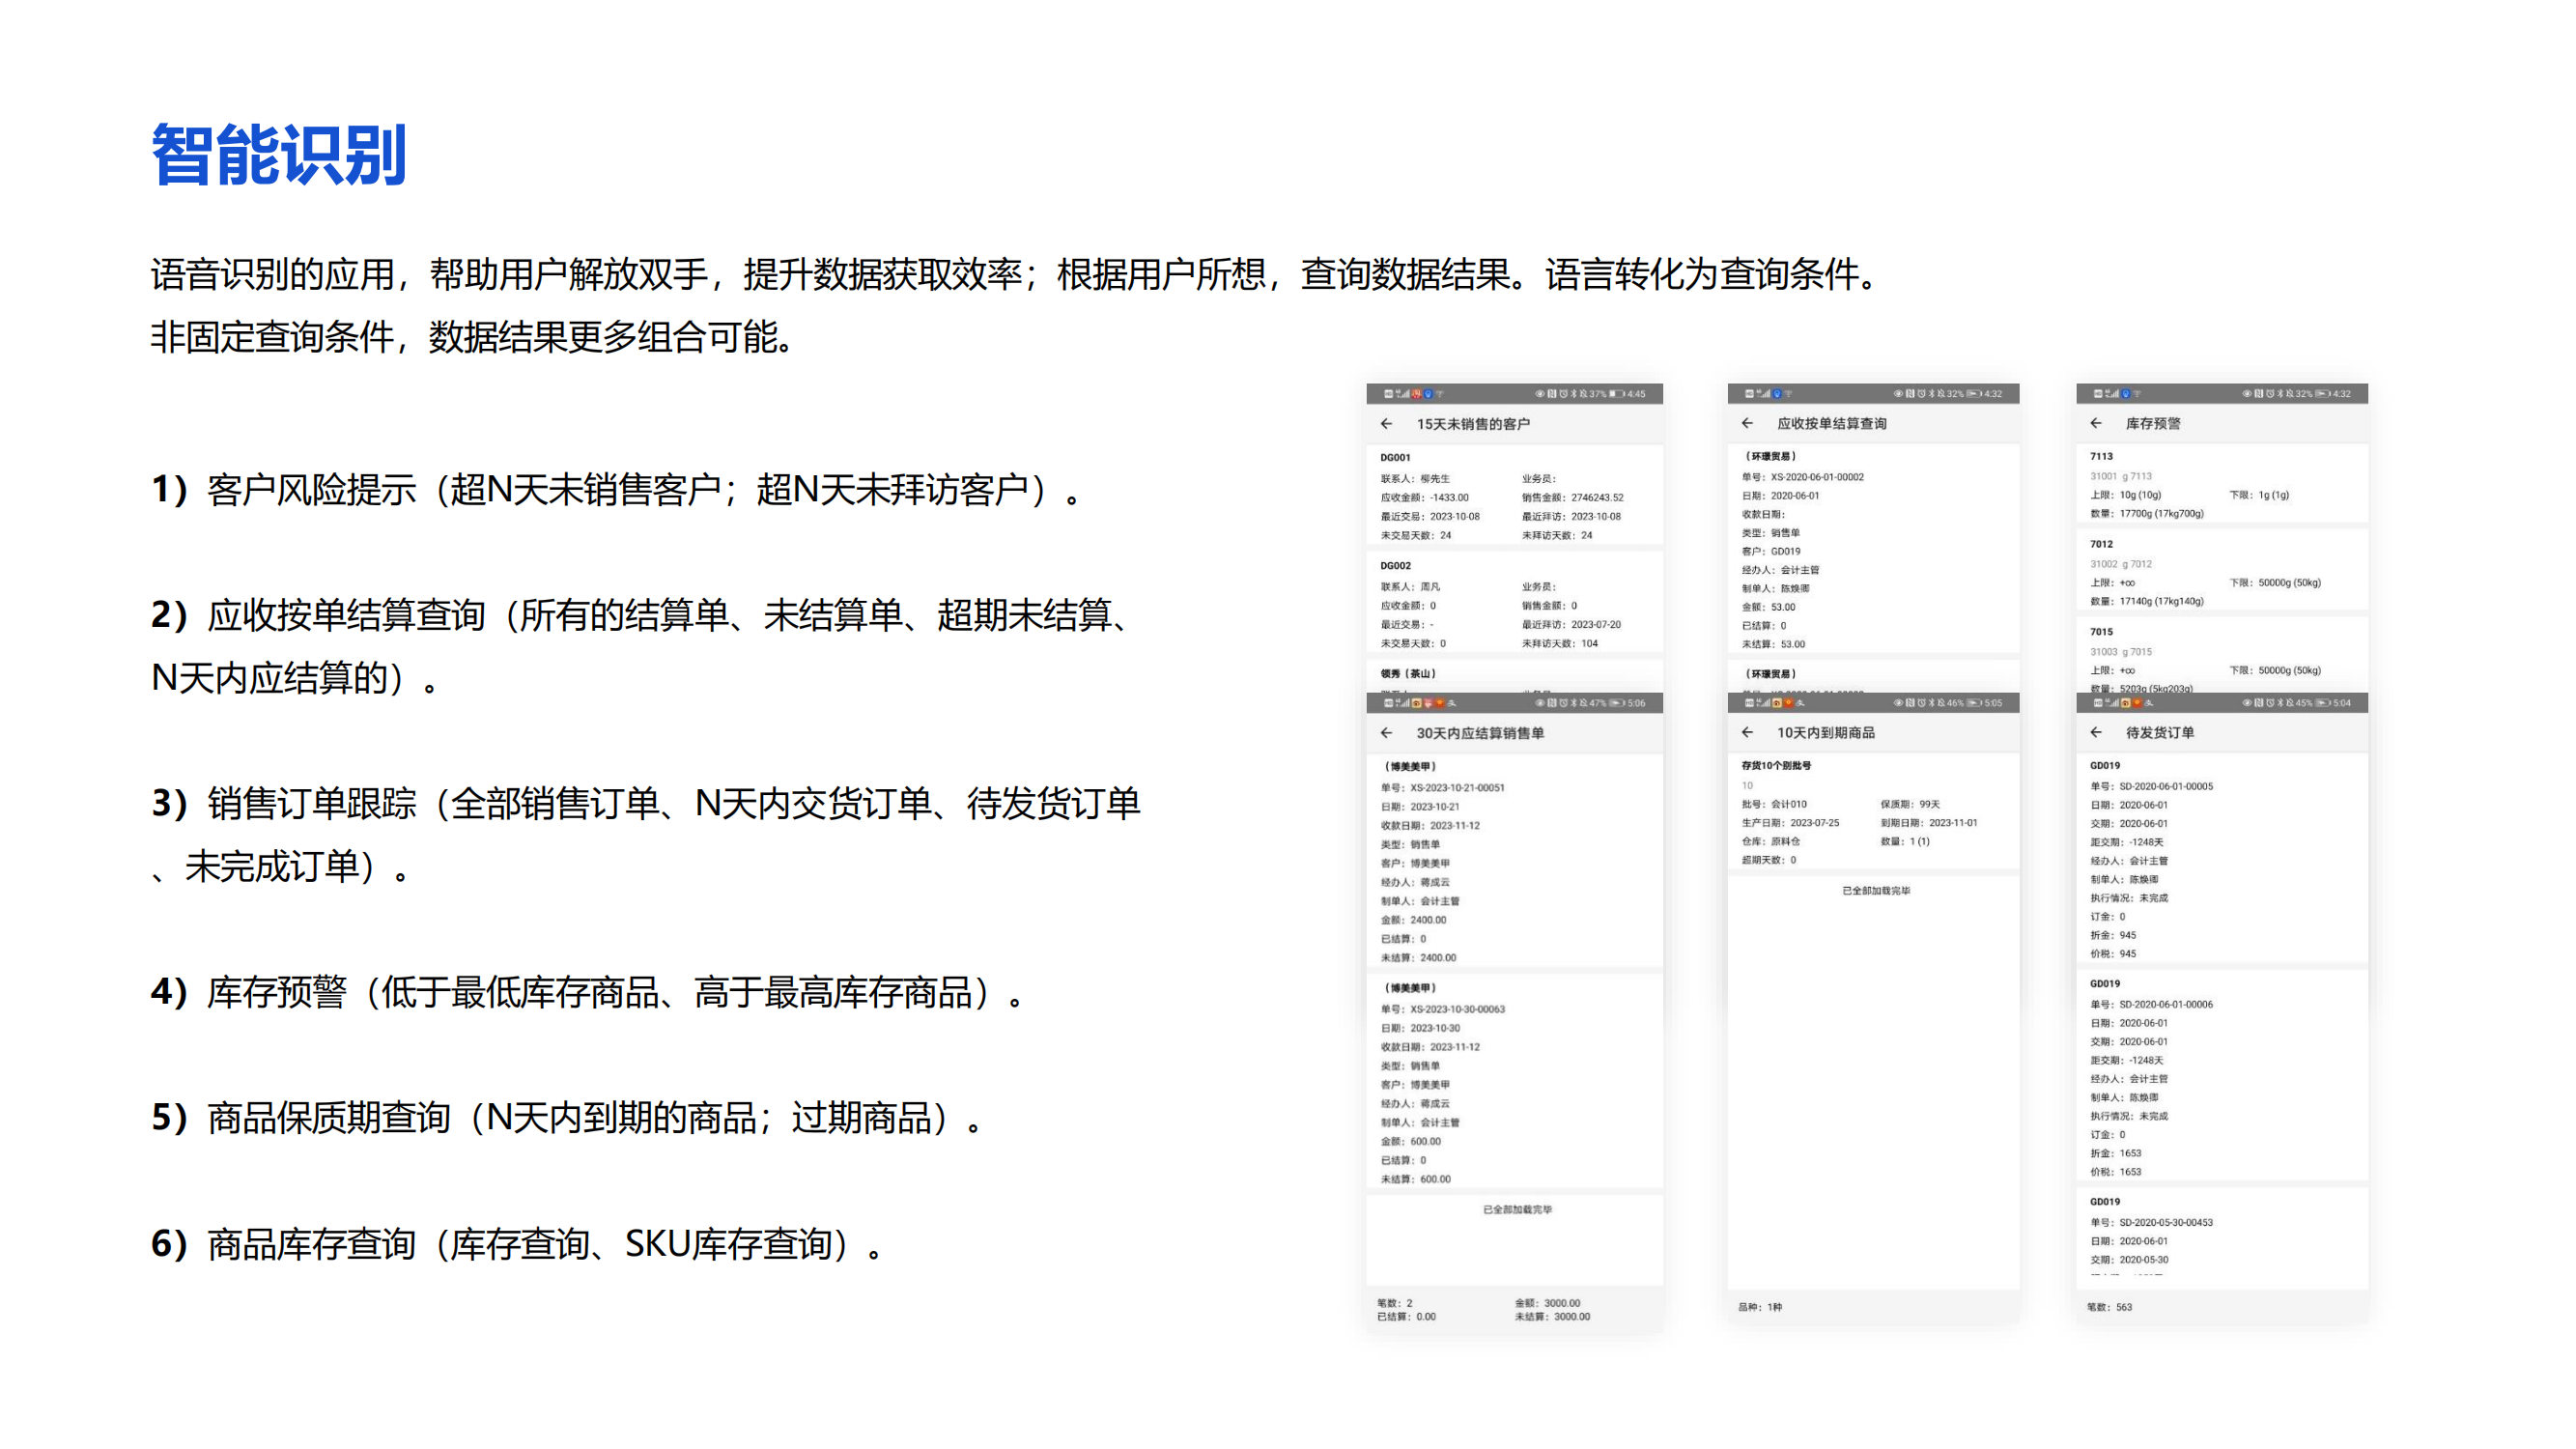Tap back arrow on 待发货订单 screen
This screenshot has width=2576, height=1449.
click(2096, 732)
